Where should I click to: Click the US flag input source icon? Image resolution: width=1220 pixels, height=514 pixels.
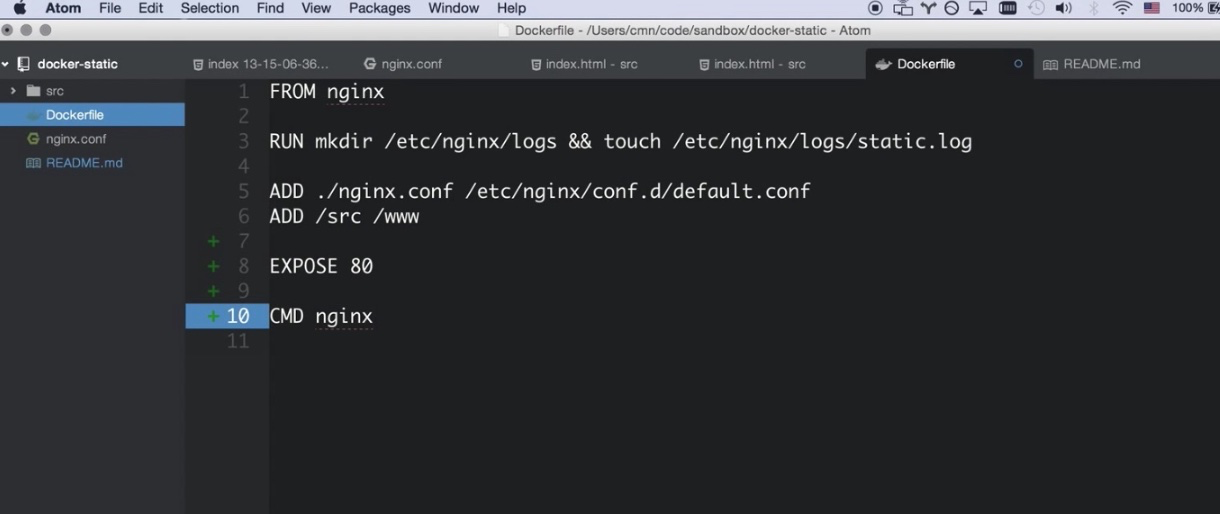1151,8
